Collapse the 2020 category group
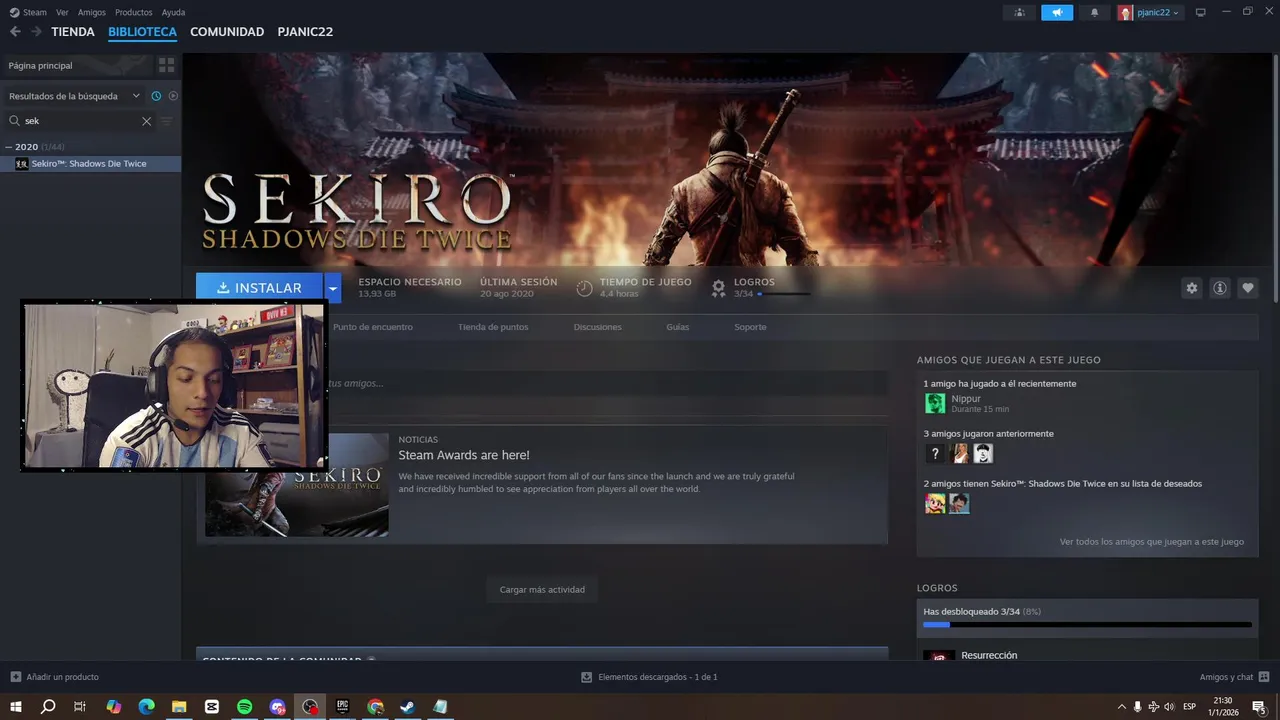Image resolution: width=1280 pixels, height=720 pixels. (x=9, y=147)
